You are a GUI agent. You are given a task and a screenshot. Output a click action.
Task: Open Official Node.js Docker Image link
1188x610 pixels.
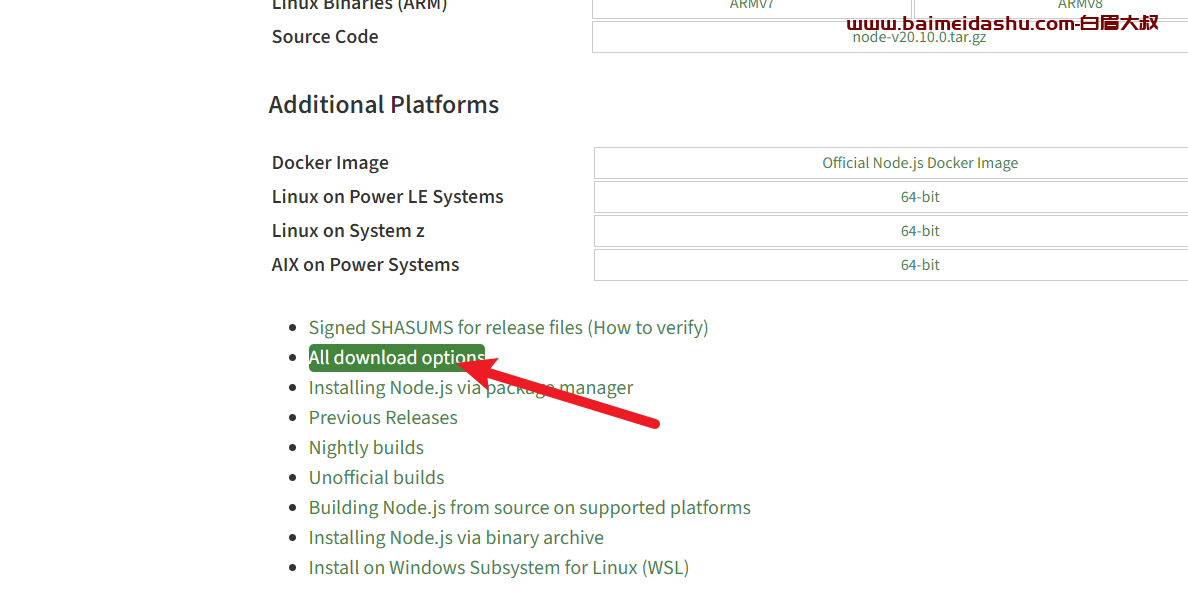(920, 163)
